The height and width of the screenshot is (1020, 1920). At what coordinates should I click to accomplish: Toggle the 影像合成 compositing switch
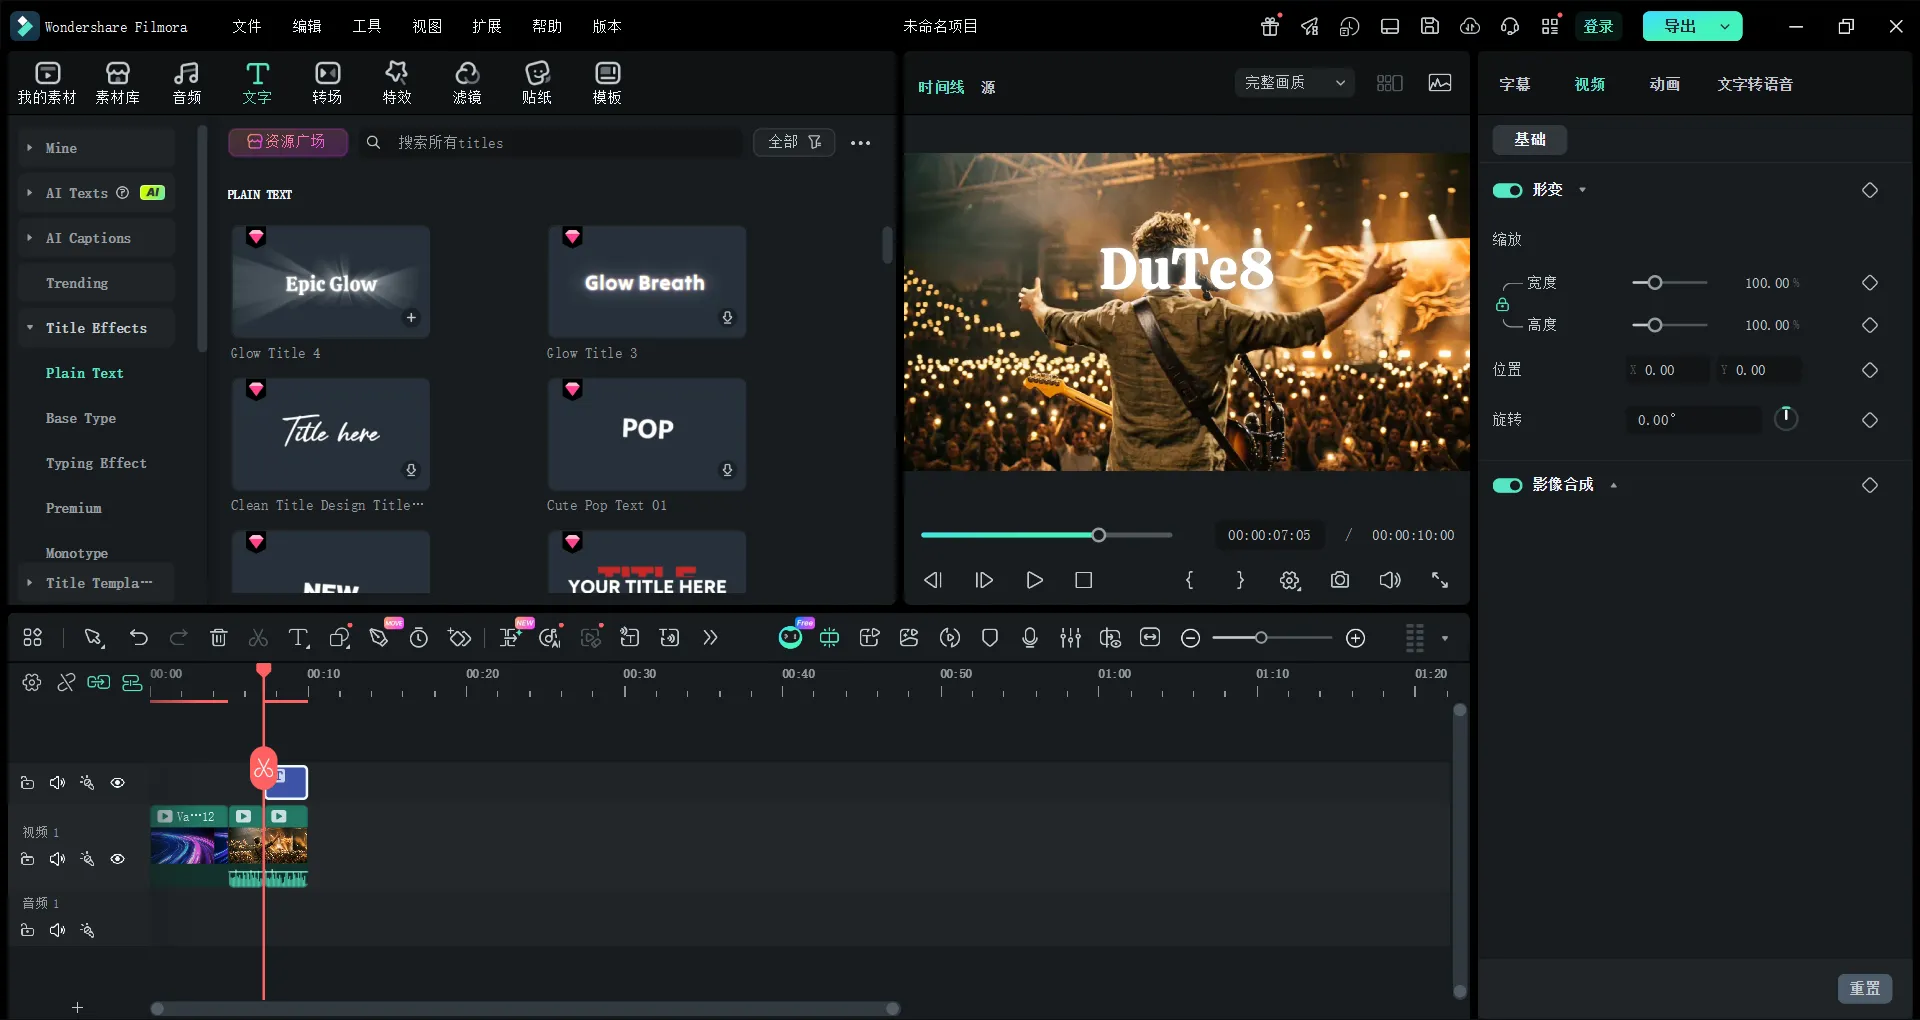click(1507, 485)
